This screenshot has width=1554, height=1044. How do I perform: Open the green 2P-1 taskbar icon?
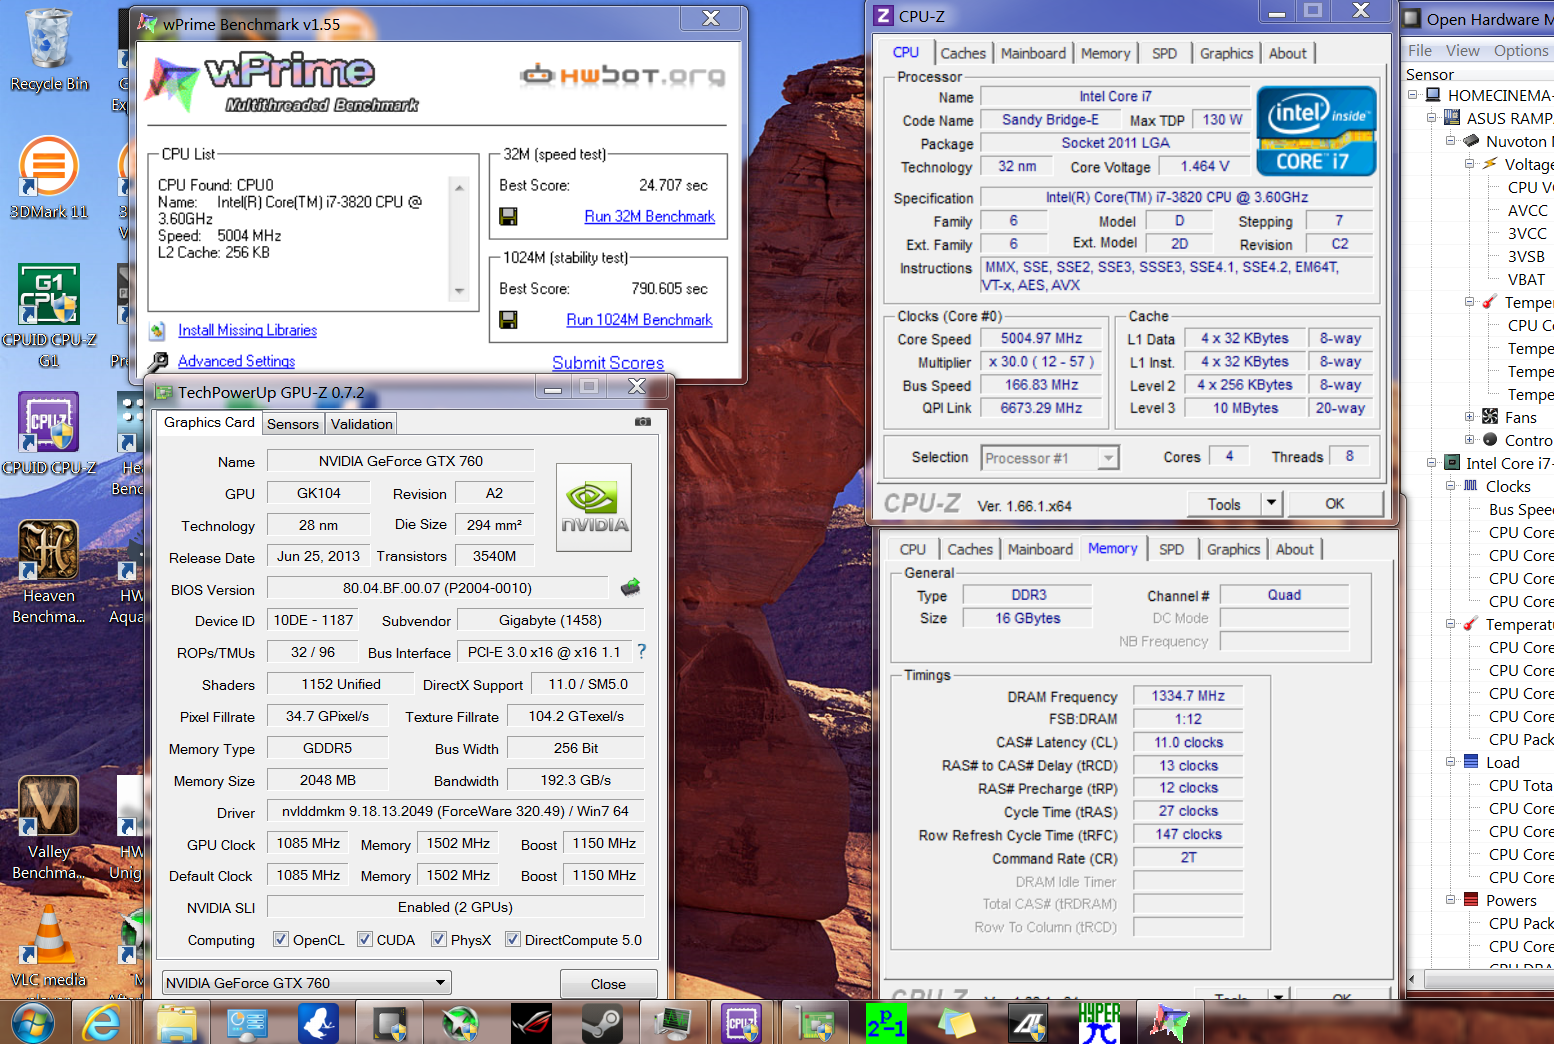coord(886,1023)
